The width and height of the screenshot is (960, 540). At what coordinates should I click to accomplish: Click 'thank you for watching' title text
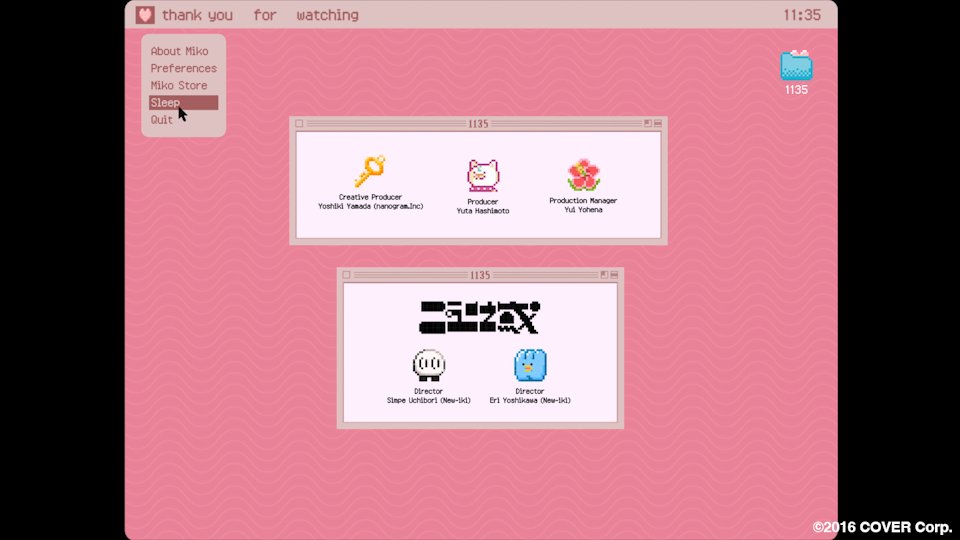(x=260, y=15)
